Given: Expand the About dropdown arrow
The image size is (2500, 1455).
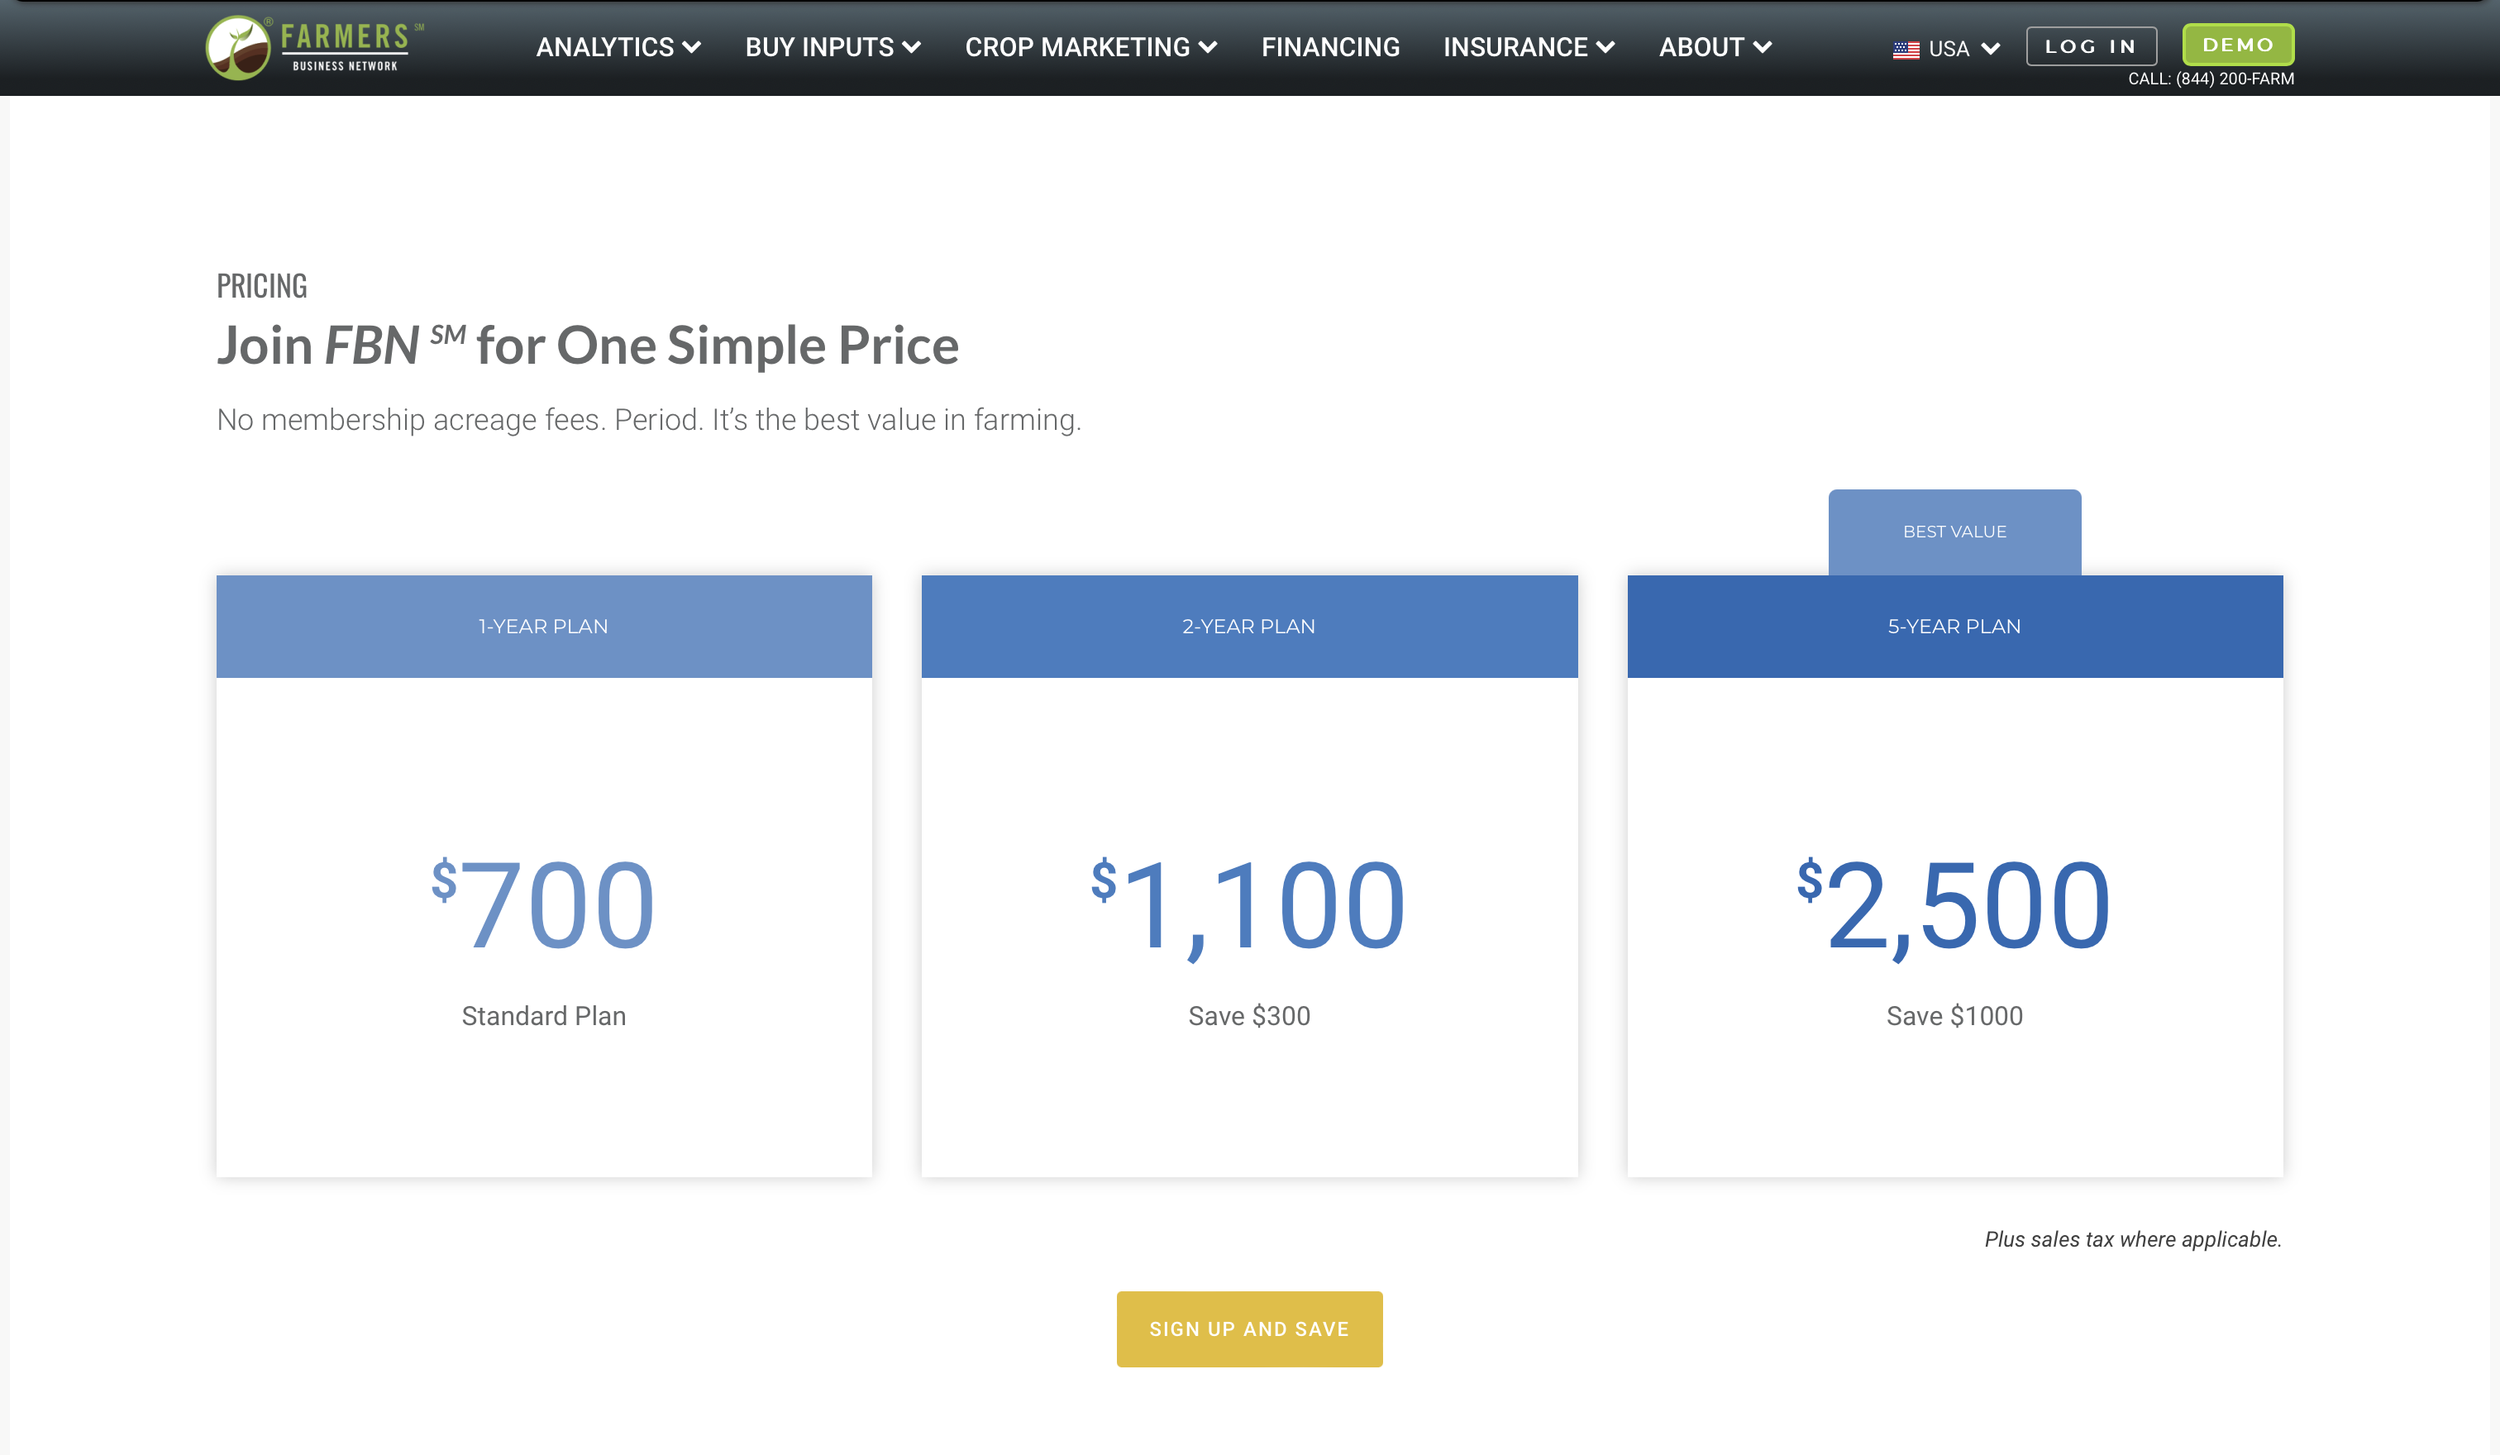Looking at the screenshot, I should click(x=1763, y=47).
